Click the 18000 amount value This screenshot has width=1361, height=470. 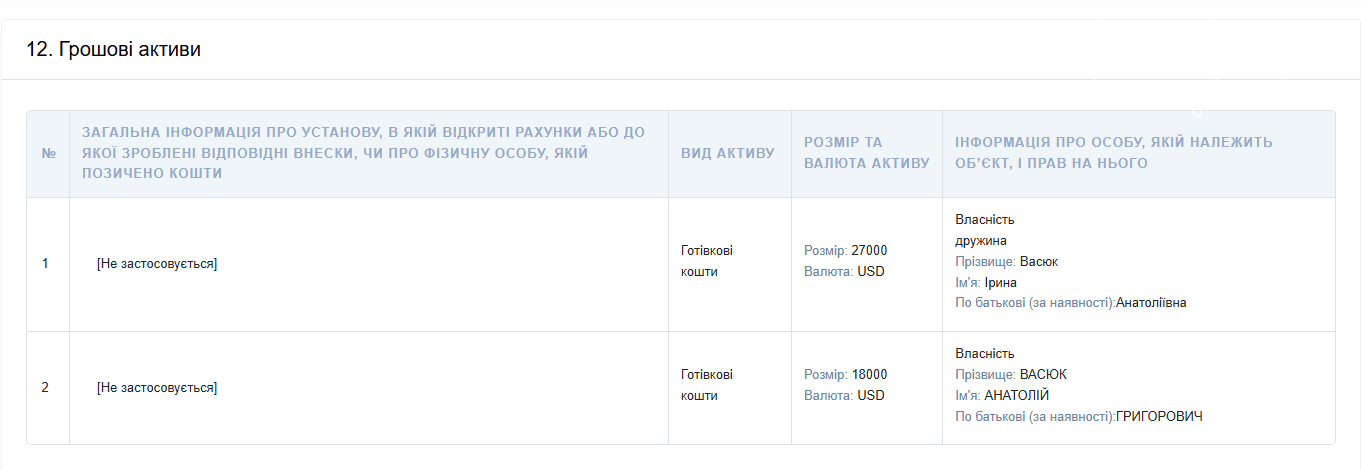[x=869, y=375]
